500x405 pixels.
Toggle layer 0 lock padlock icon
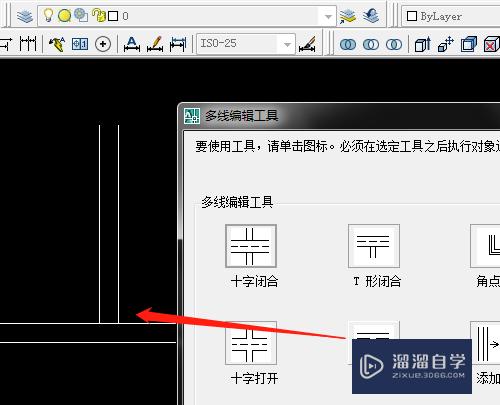(99, 15)
